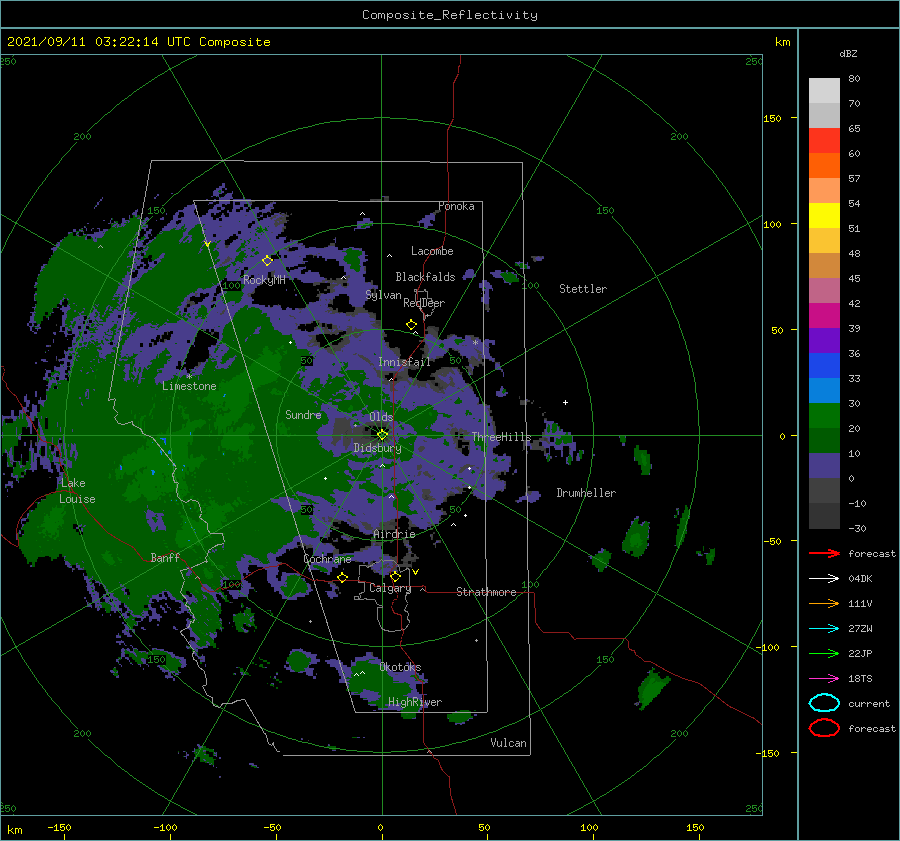
Task: Select the Didsbury label
Action: [377, 448]
